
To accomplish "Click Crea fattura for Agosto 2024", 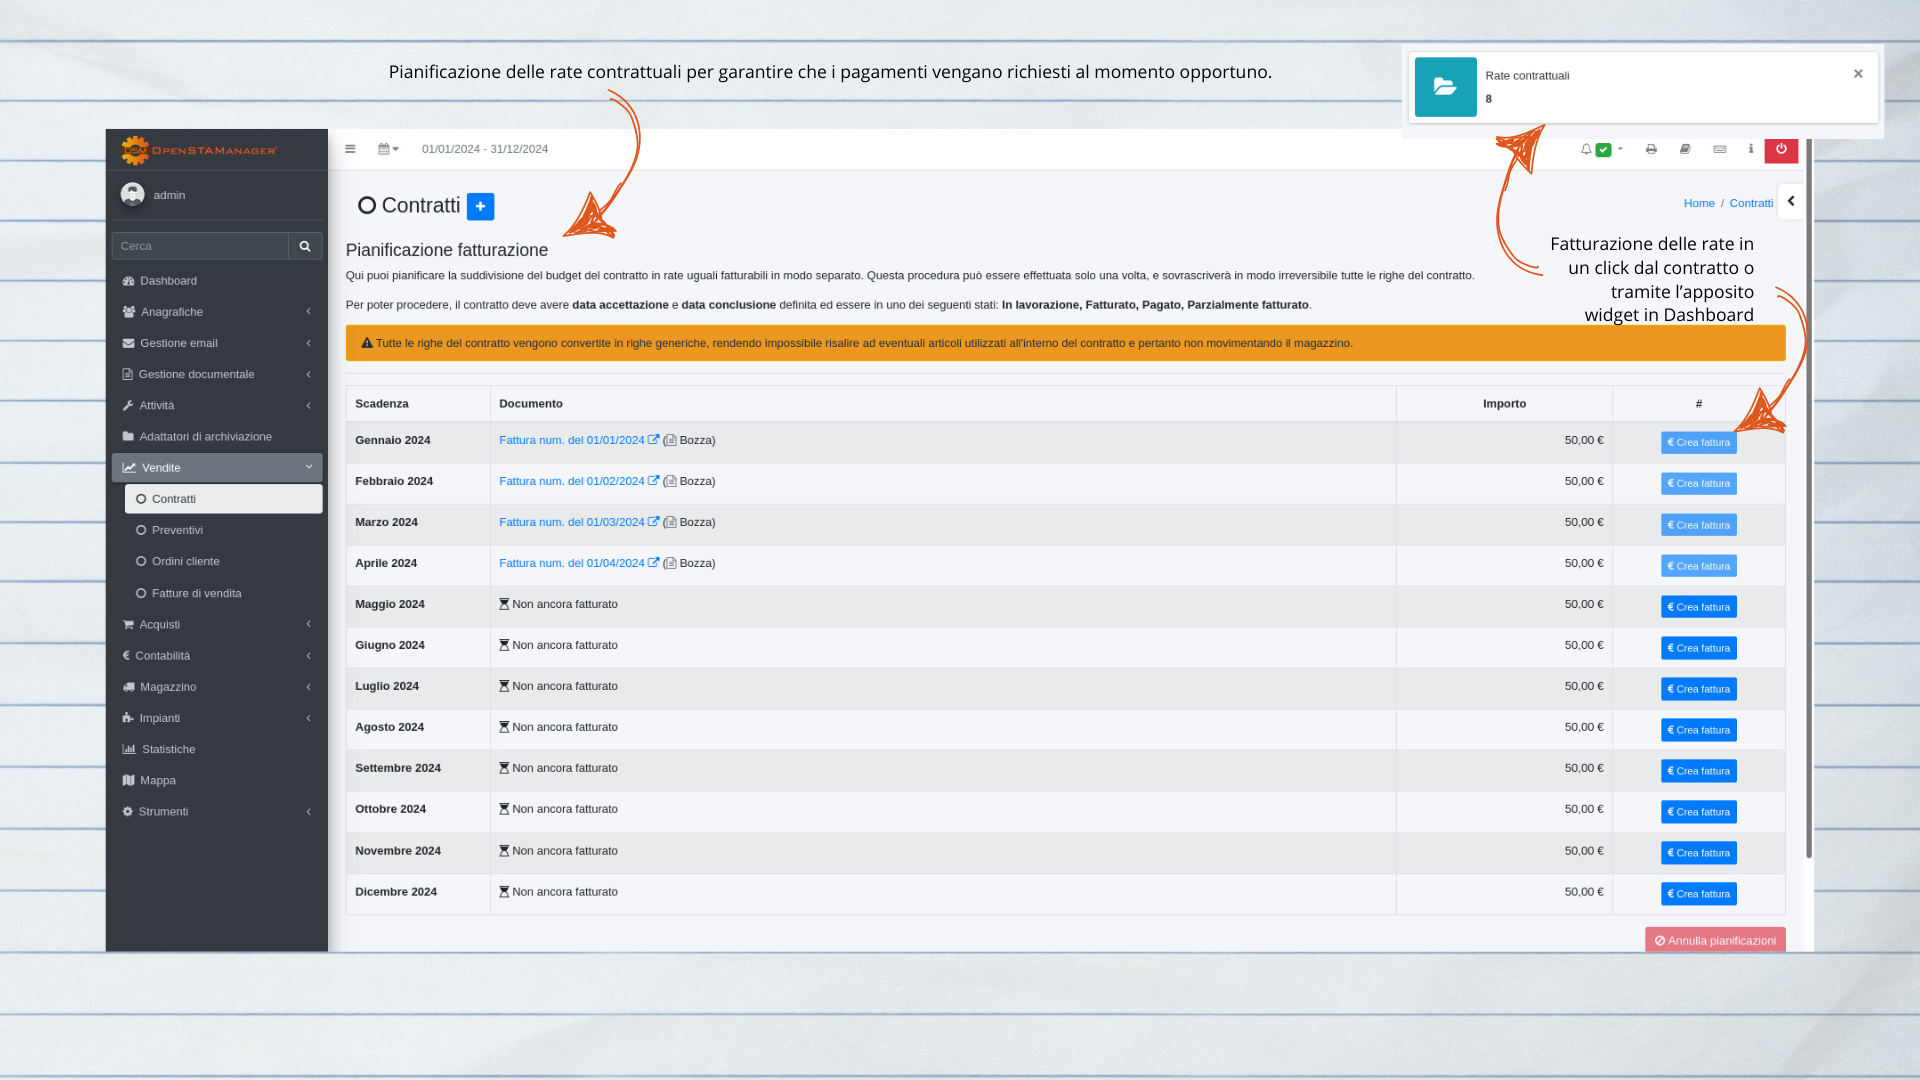I will 1698,730.
